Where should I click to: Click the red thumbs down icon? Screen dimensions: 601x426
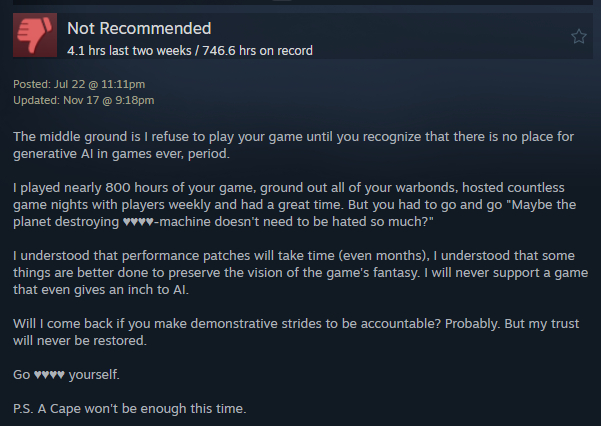34,36
